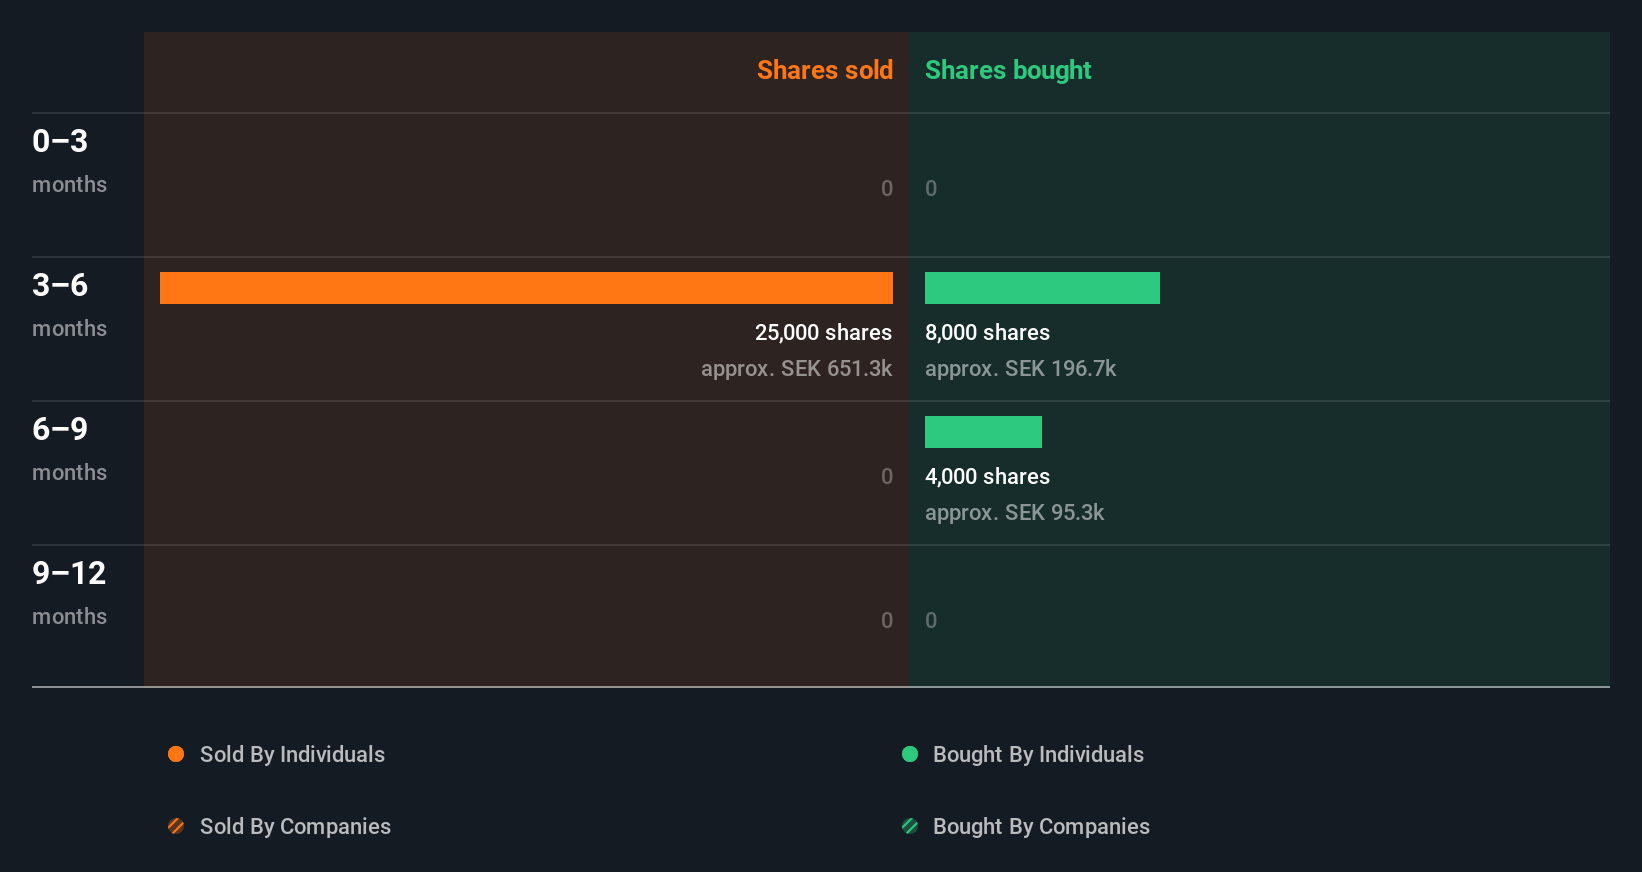Click the approx. SEK 95.3k amount
Image resolution: width=1642 pixels, height=872 pixels.
click(1014, 513)
